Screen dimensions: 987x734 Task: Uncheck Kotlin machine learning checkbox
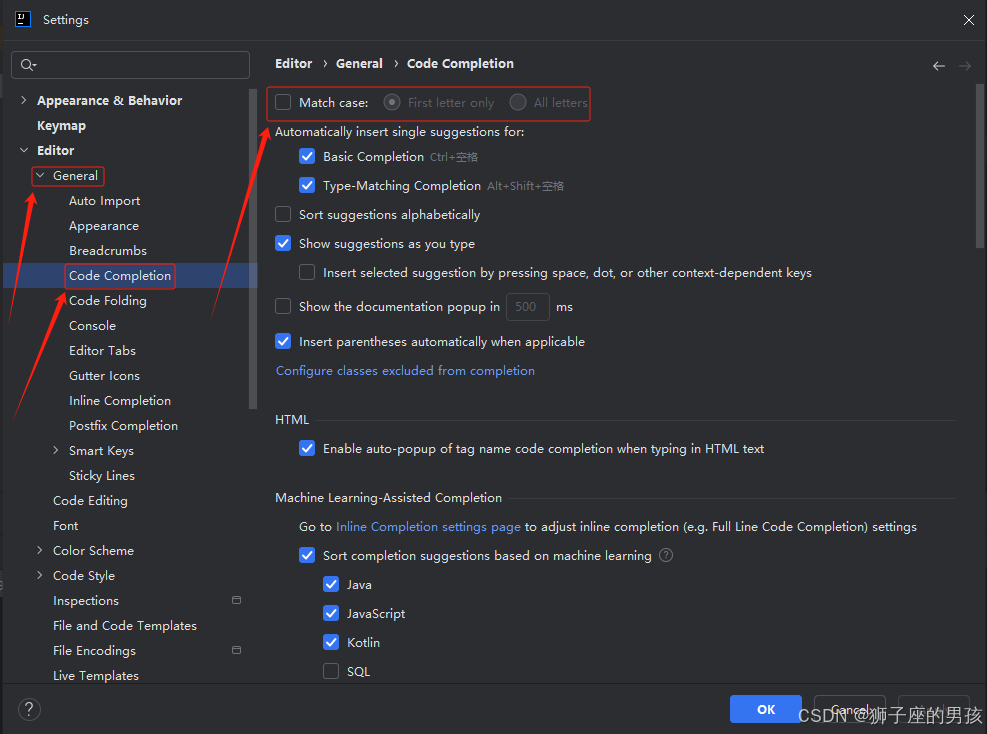coord(331,642)
